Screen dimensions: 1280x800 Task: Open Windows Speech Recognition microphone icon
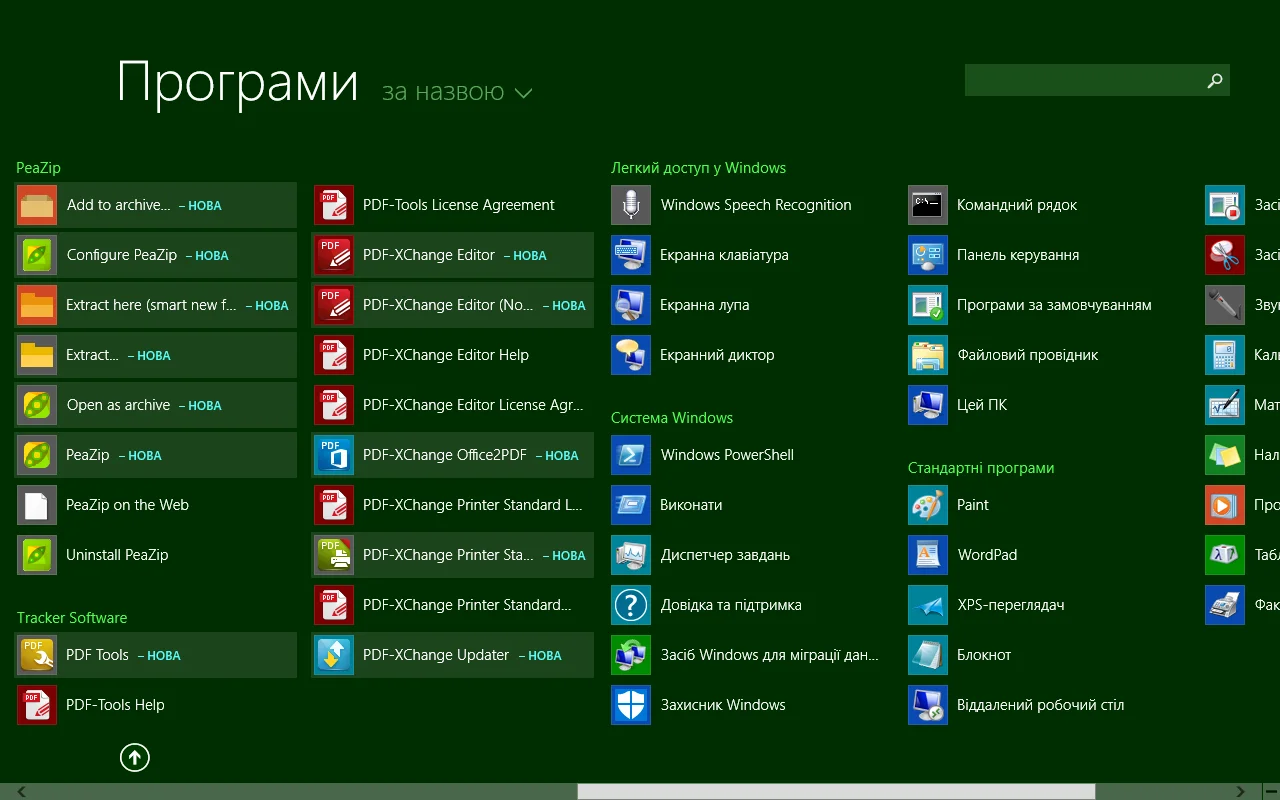coord(630,205)
